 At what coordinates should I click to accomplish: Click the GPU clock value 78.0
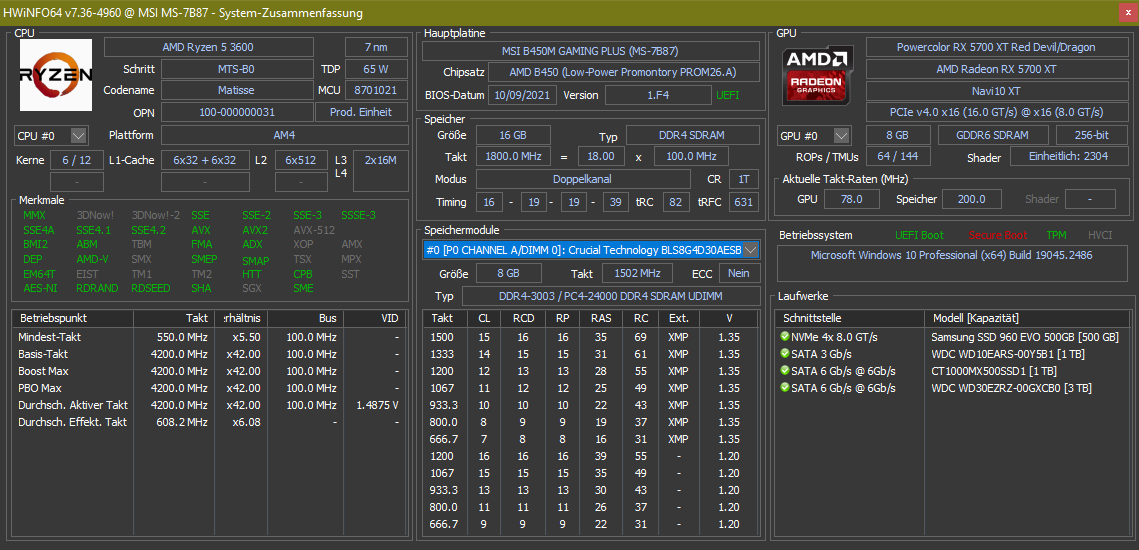coord(850,199)
